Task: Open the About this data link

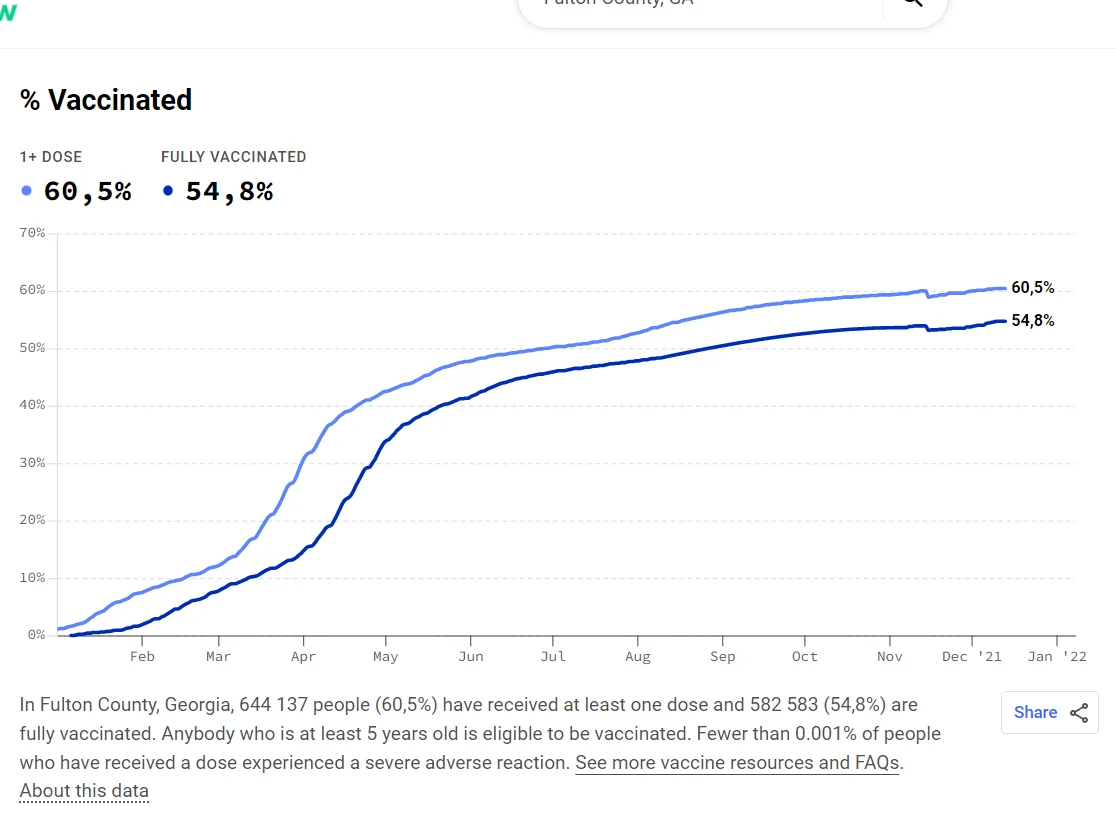Action: pyautogui.click(x=84, y=791)
